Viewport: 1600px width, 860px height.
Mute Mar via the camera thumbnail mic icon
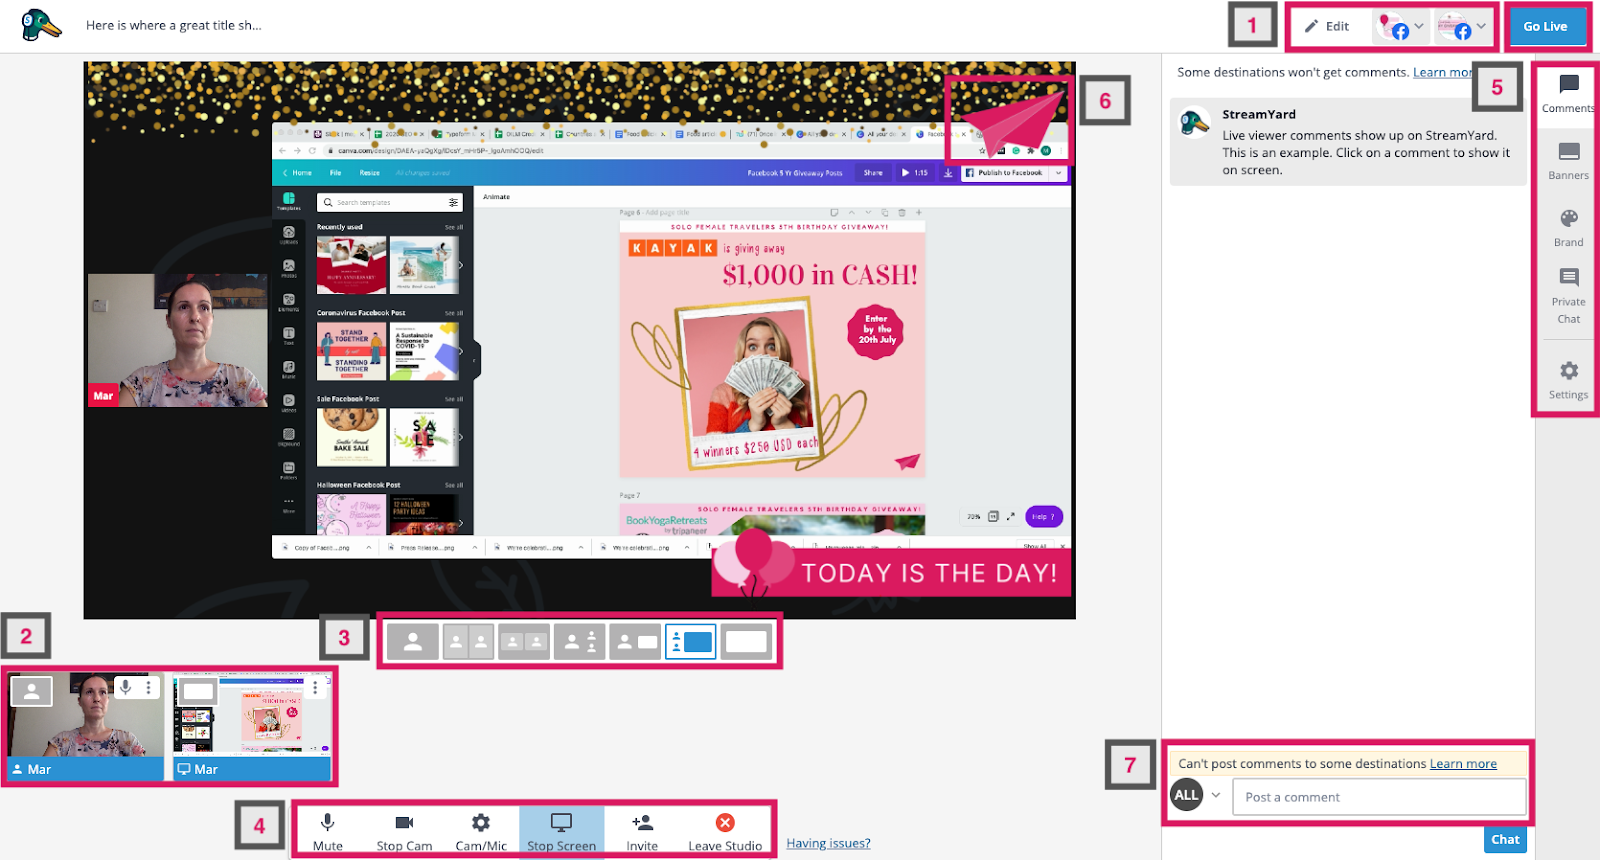click(x=126, y=688)
